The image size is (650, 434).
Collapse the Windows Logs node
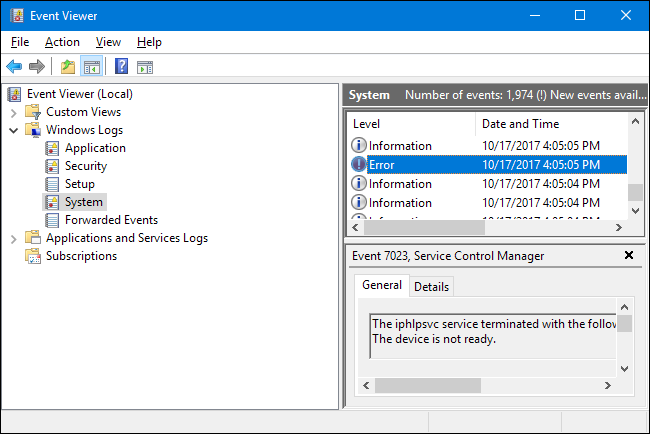point(13,130)
